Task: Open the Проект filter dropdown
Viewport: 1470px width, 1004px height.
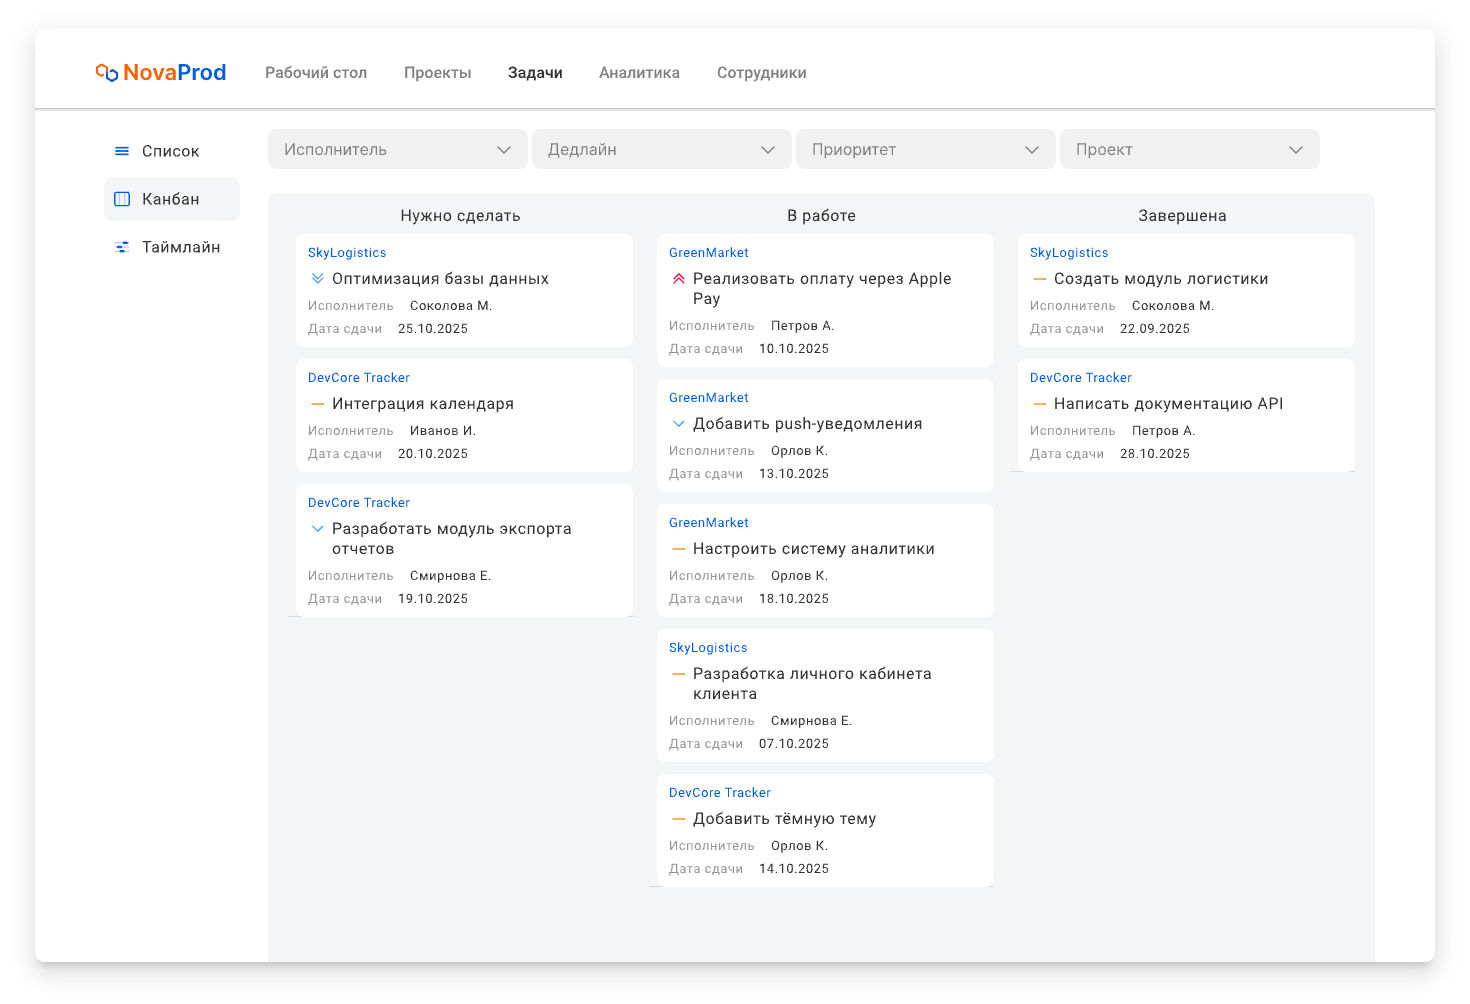Action: click(1190, 149)
